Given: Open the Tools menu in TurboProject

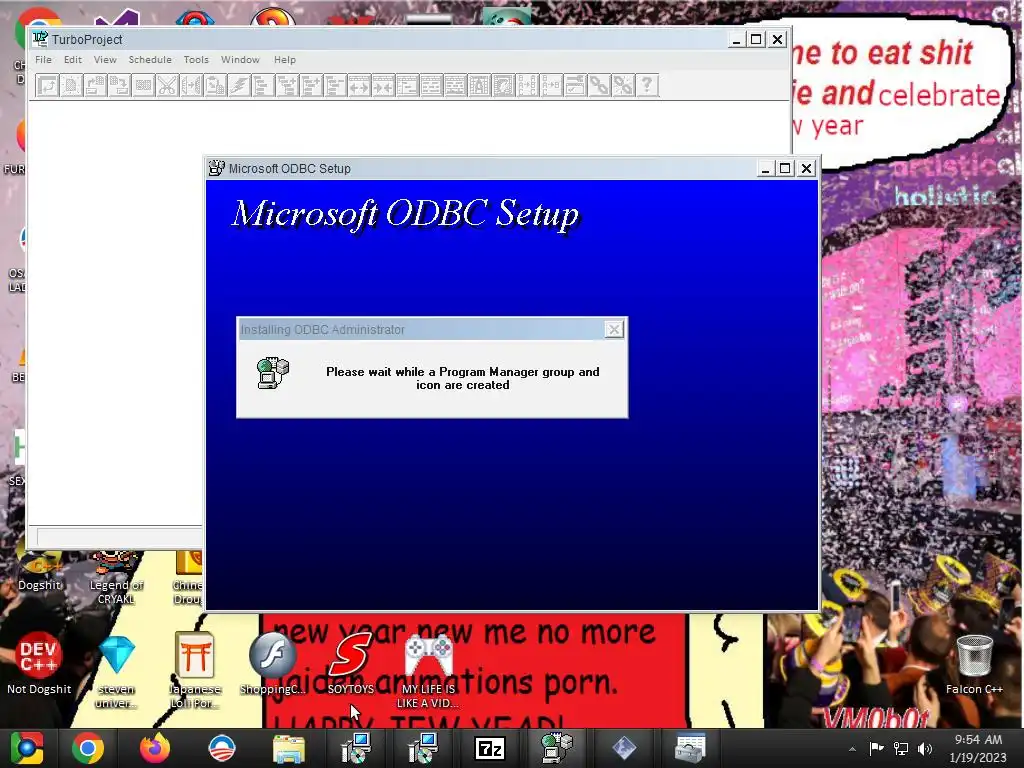Looking at the screenshot, I should tap(196, 59).
